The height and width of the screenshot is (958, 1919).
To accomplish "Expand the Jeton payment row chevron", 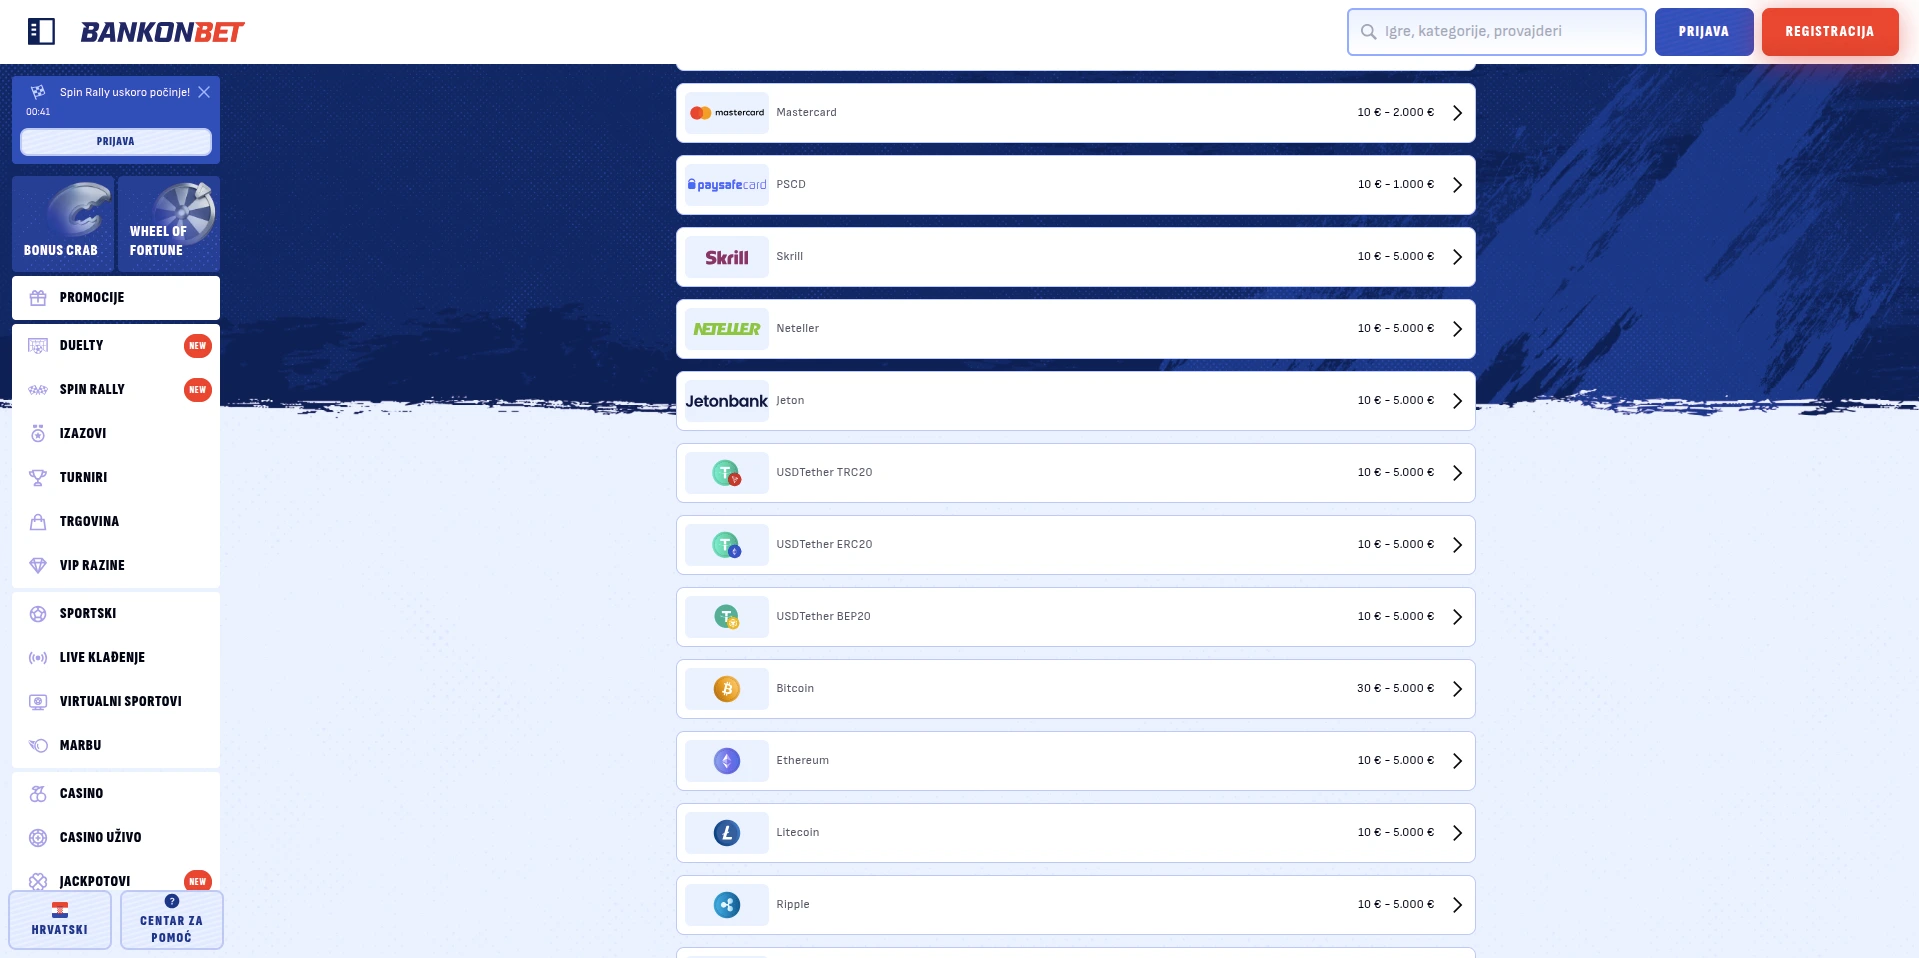I will click(x=1457, y=401).
